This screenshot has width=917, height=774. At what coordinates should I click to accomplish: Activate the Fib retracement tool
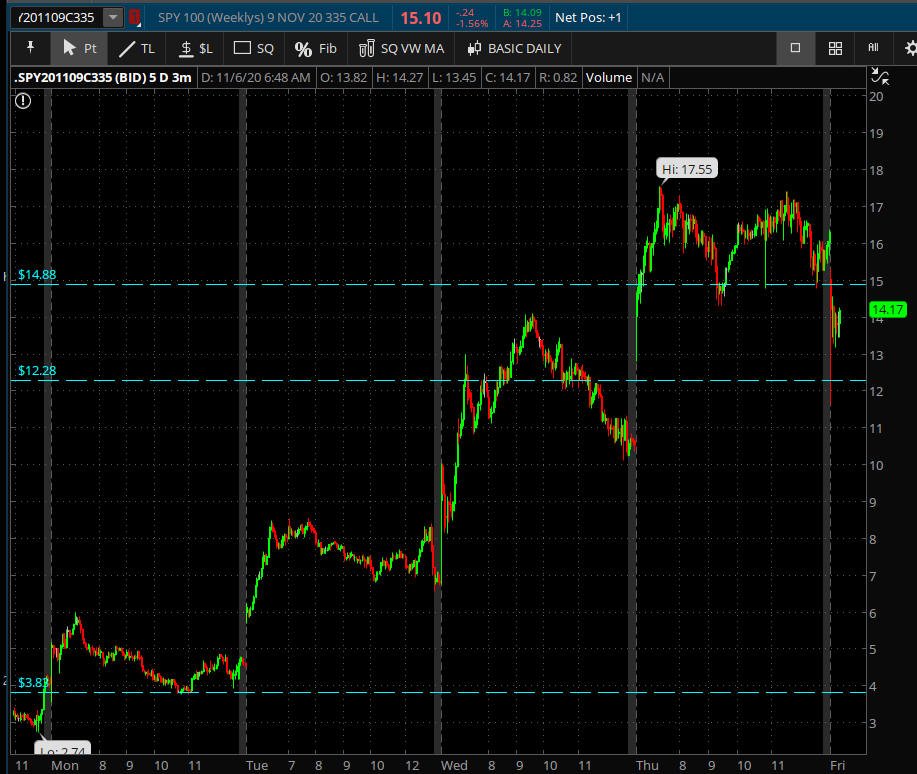(x=315, y=48)
